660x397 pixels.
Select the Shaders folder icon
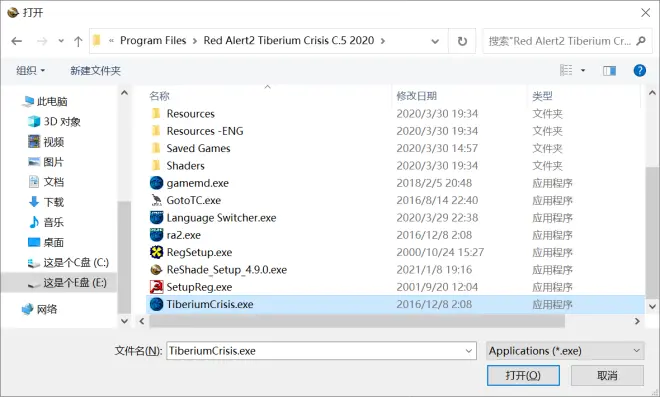(156, 165)
